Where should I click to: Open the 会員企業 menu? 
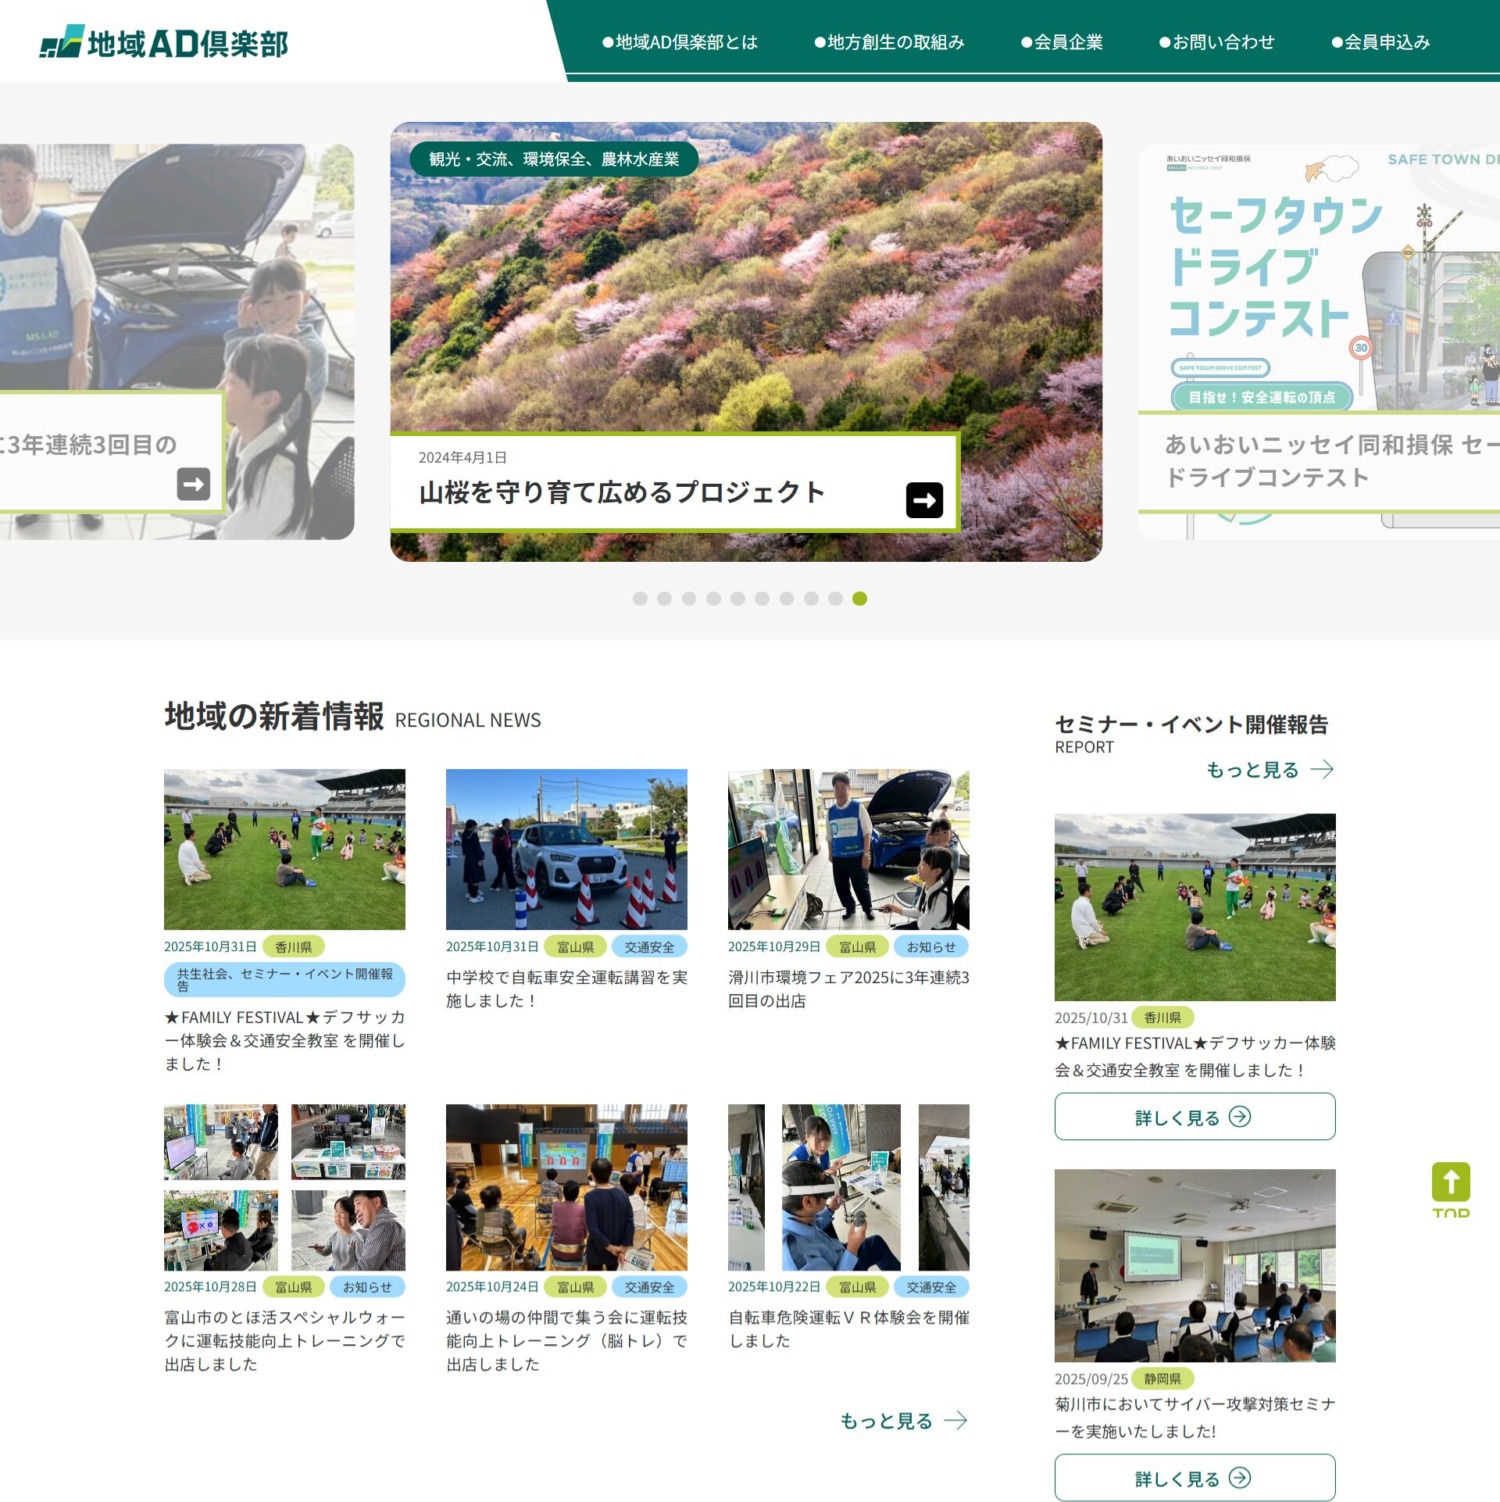pyautogui.click(x=1062, y=42)
